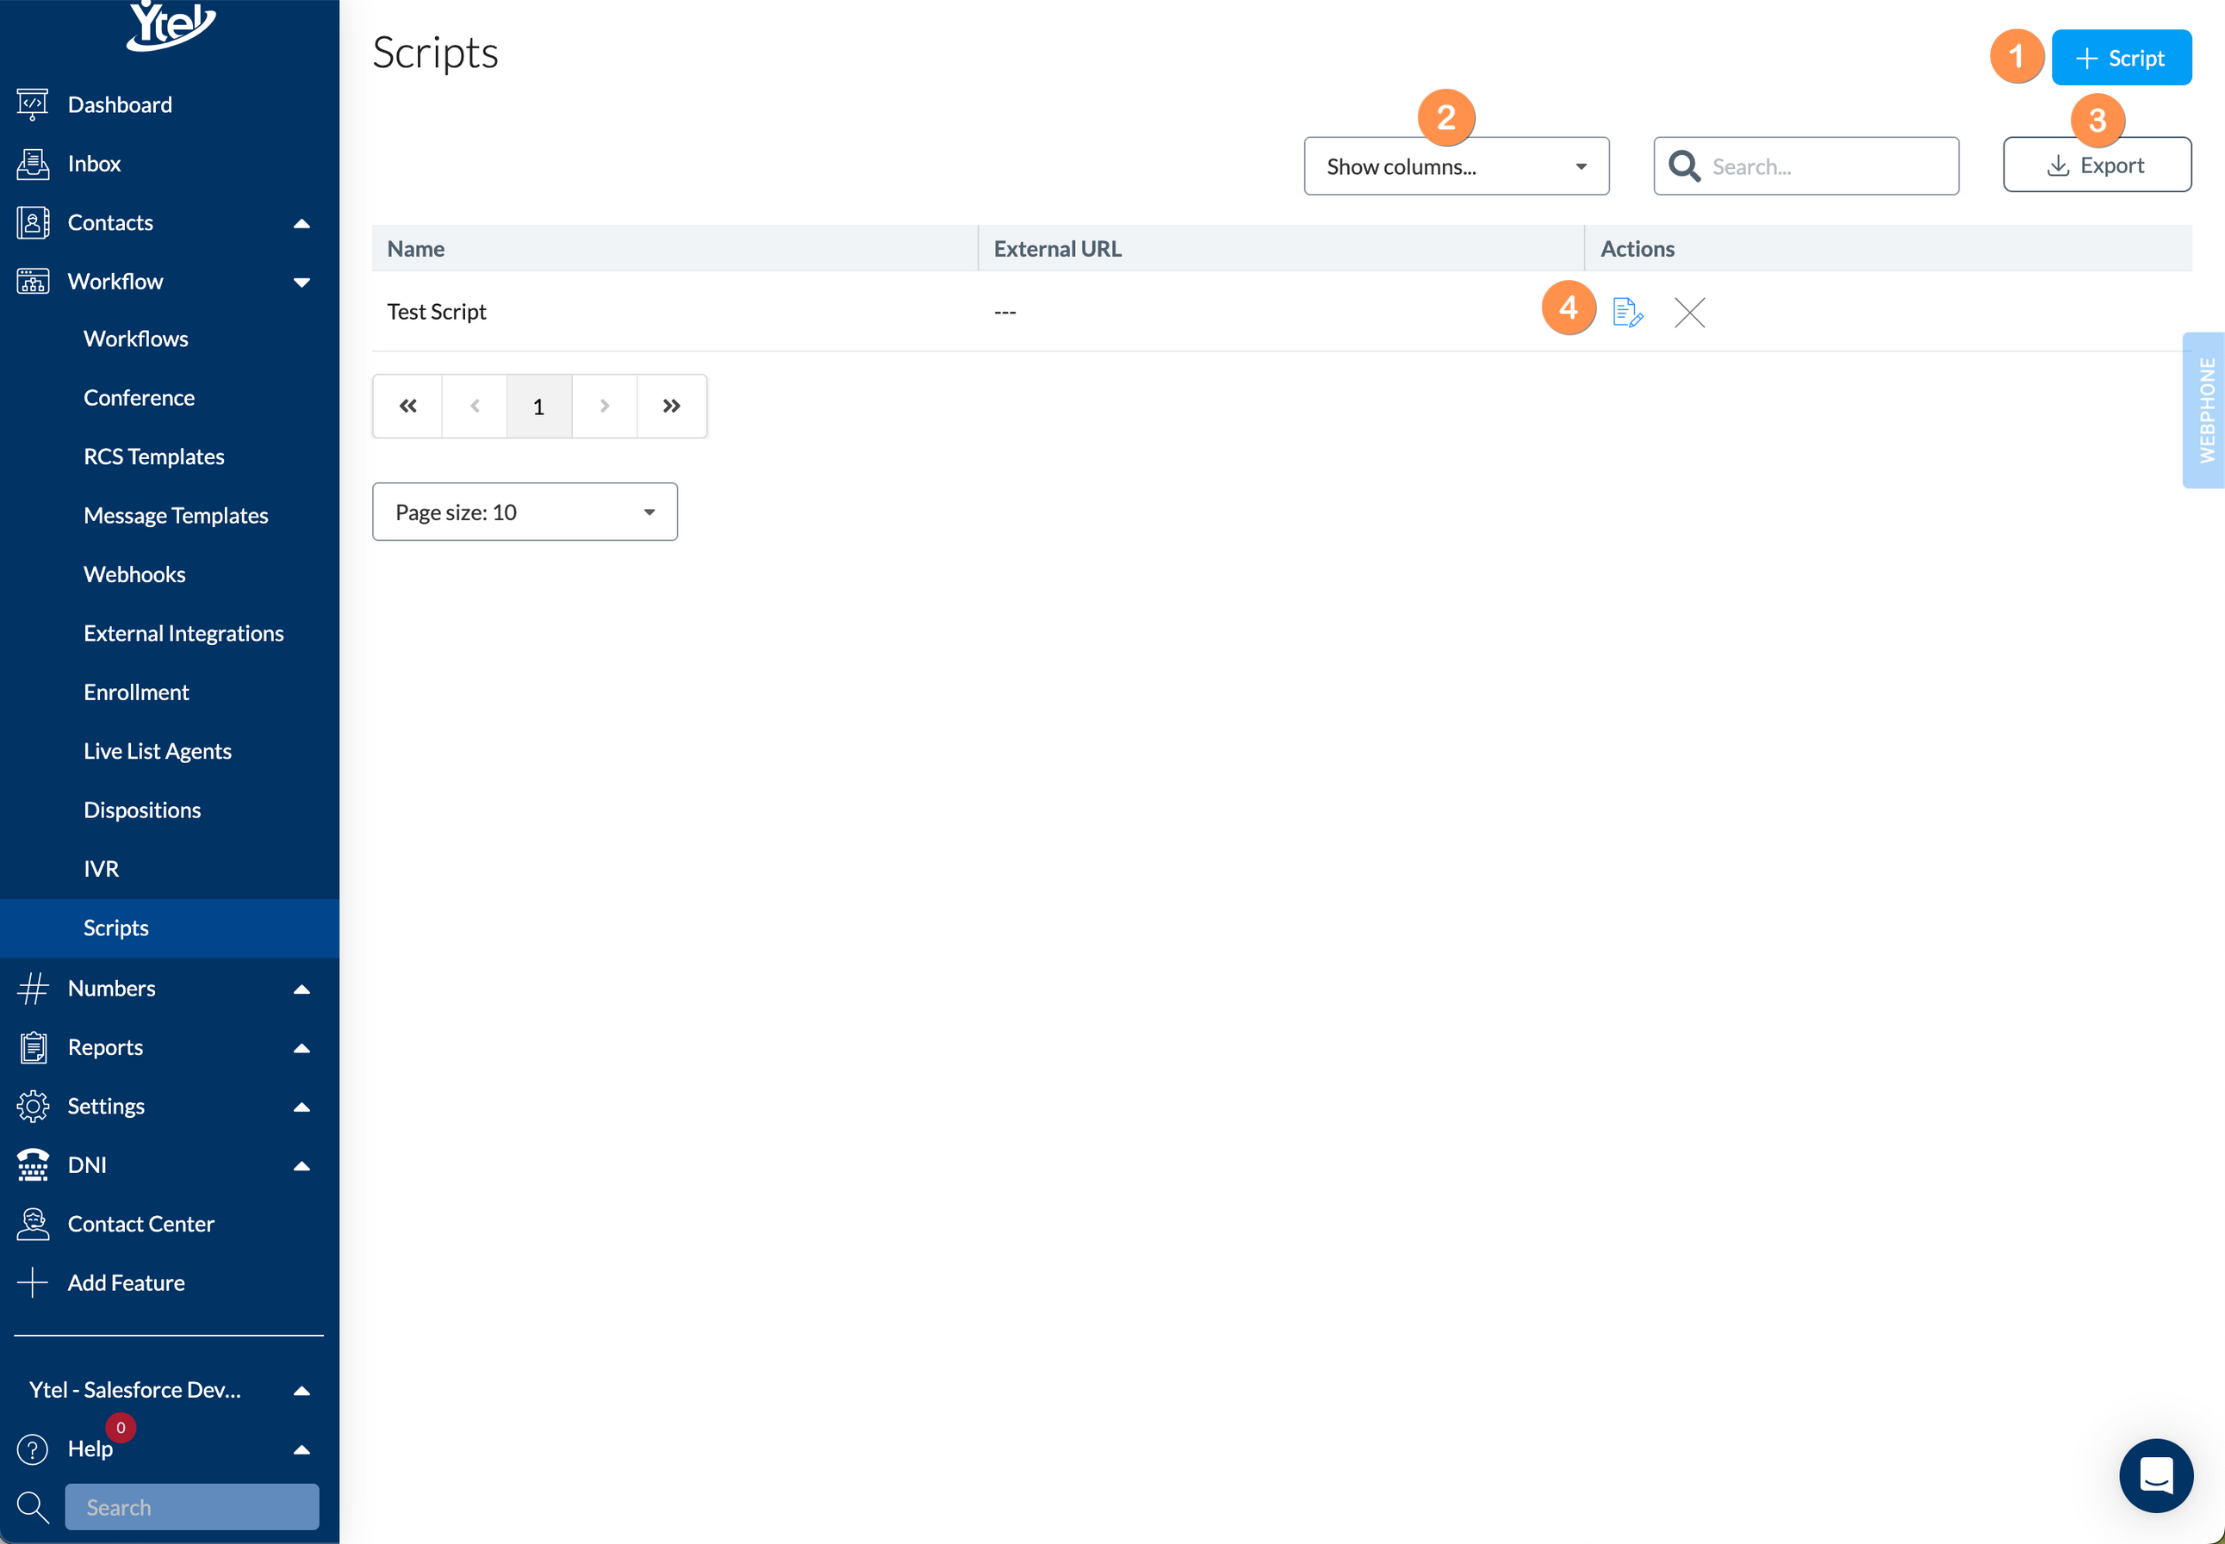This screenshot has width=2225, height=1544.
Task: Click the Add Feature plus icon
Action: tap(32, 1282)
